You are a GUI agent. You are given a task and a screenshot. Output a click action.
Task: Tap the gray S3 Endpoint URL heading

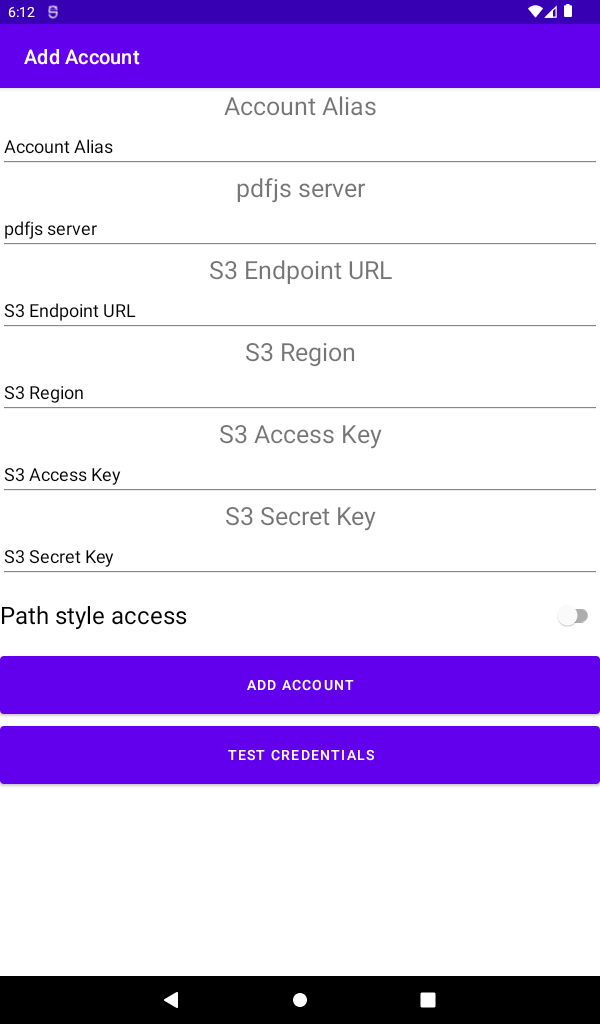pyautogui.click(x=300, y=271)
